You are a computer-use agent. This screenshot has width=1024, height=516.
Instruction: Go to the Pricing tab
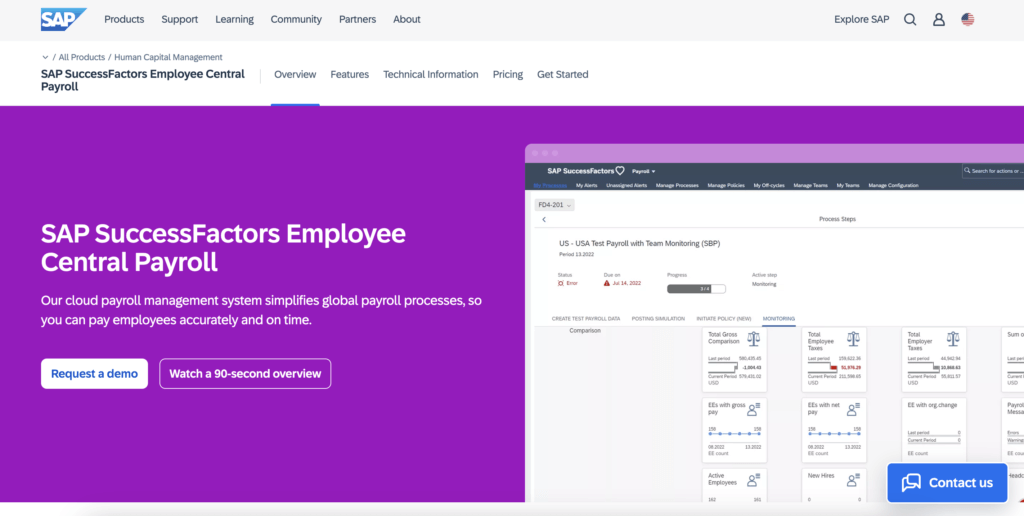[508, 75]
